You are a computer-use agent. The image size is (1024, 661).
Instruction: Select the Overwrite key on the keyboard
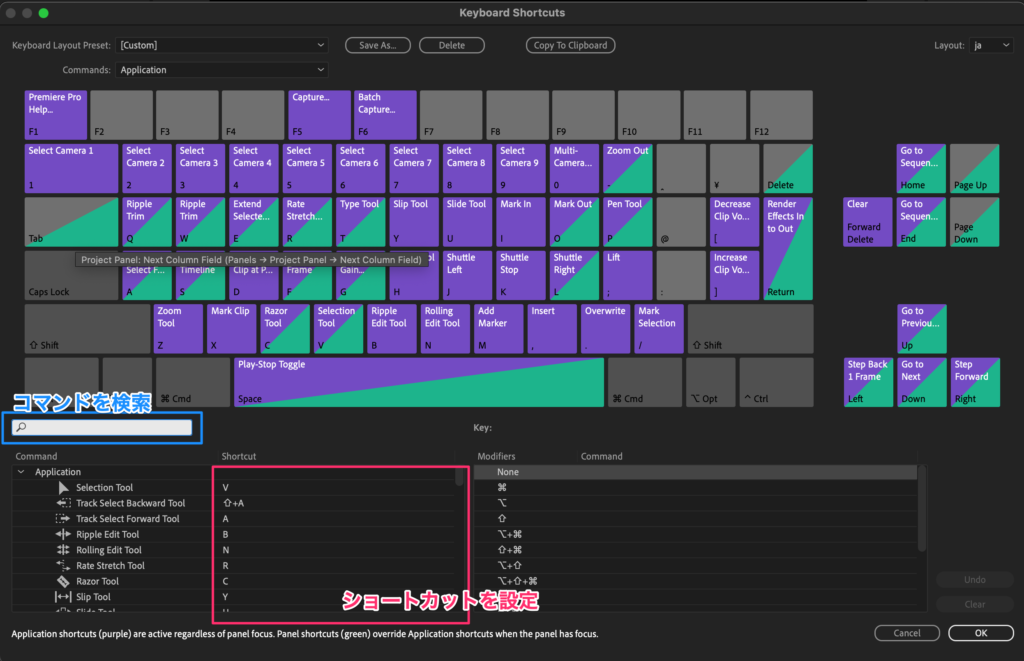[x=606, y=329]
